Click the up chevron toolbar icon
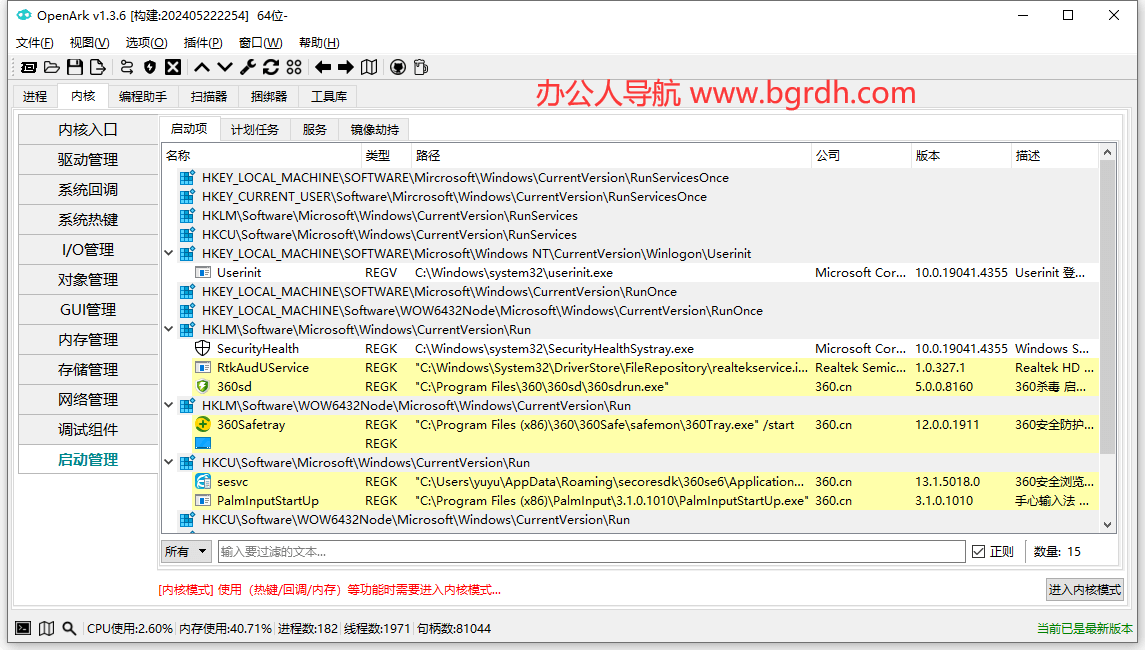 coord(202,68)
